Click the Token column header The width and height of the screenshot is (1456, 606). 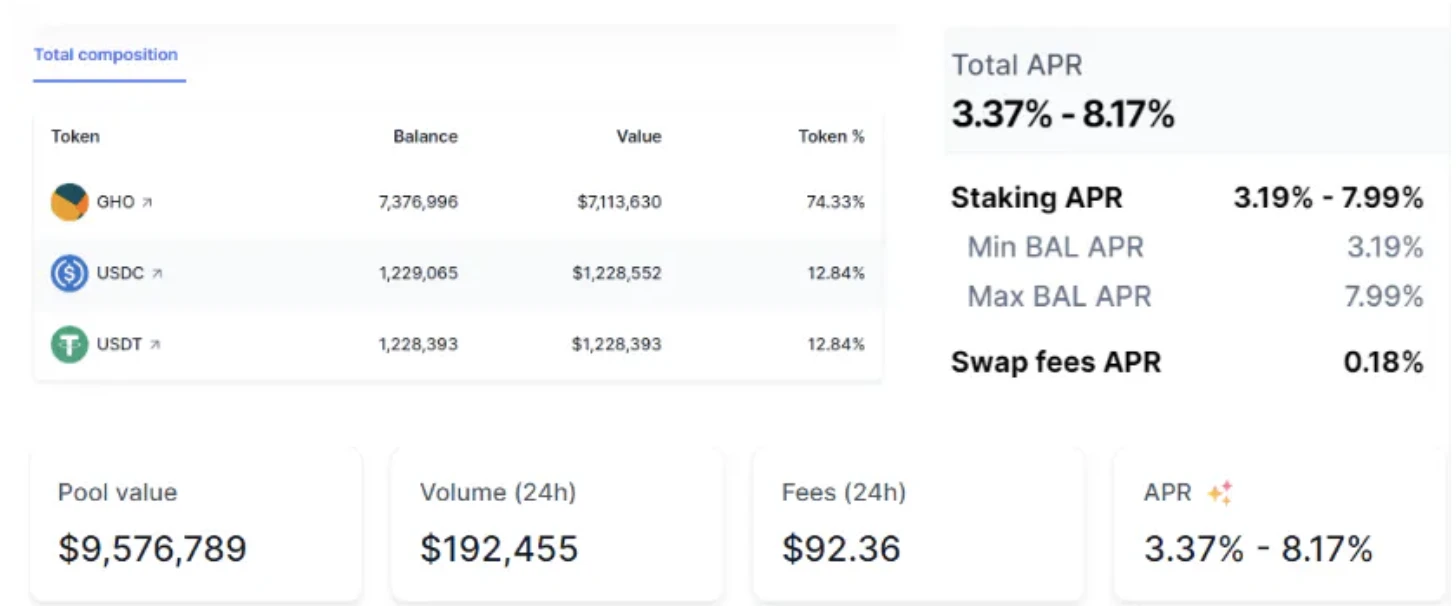tap(75, 136)
